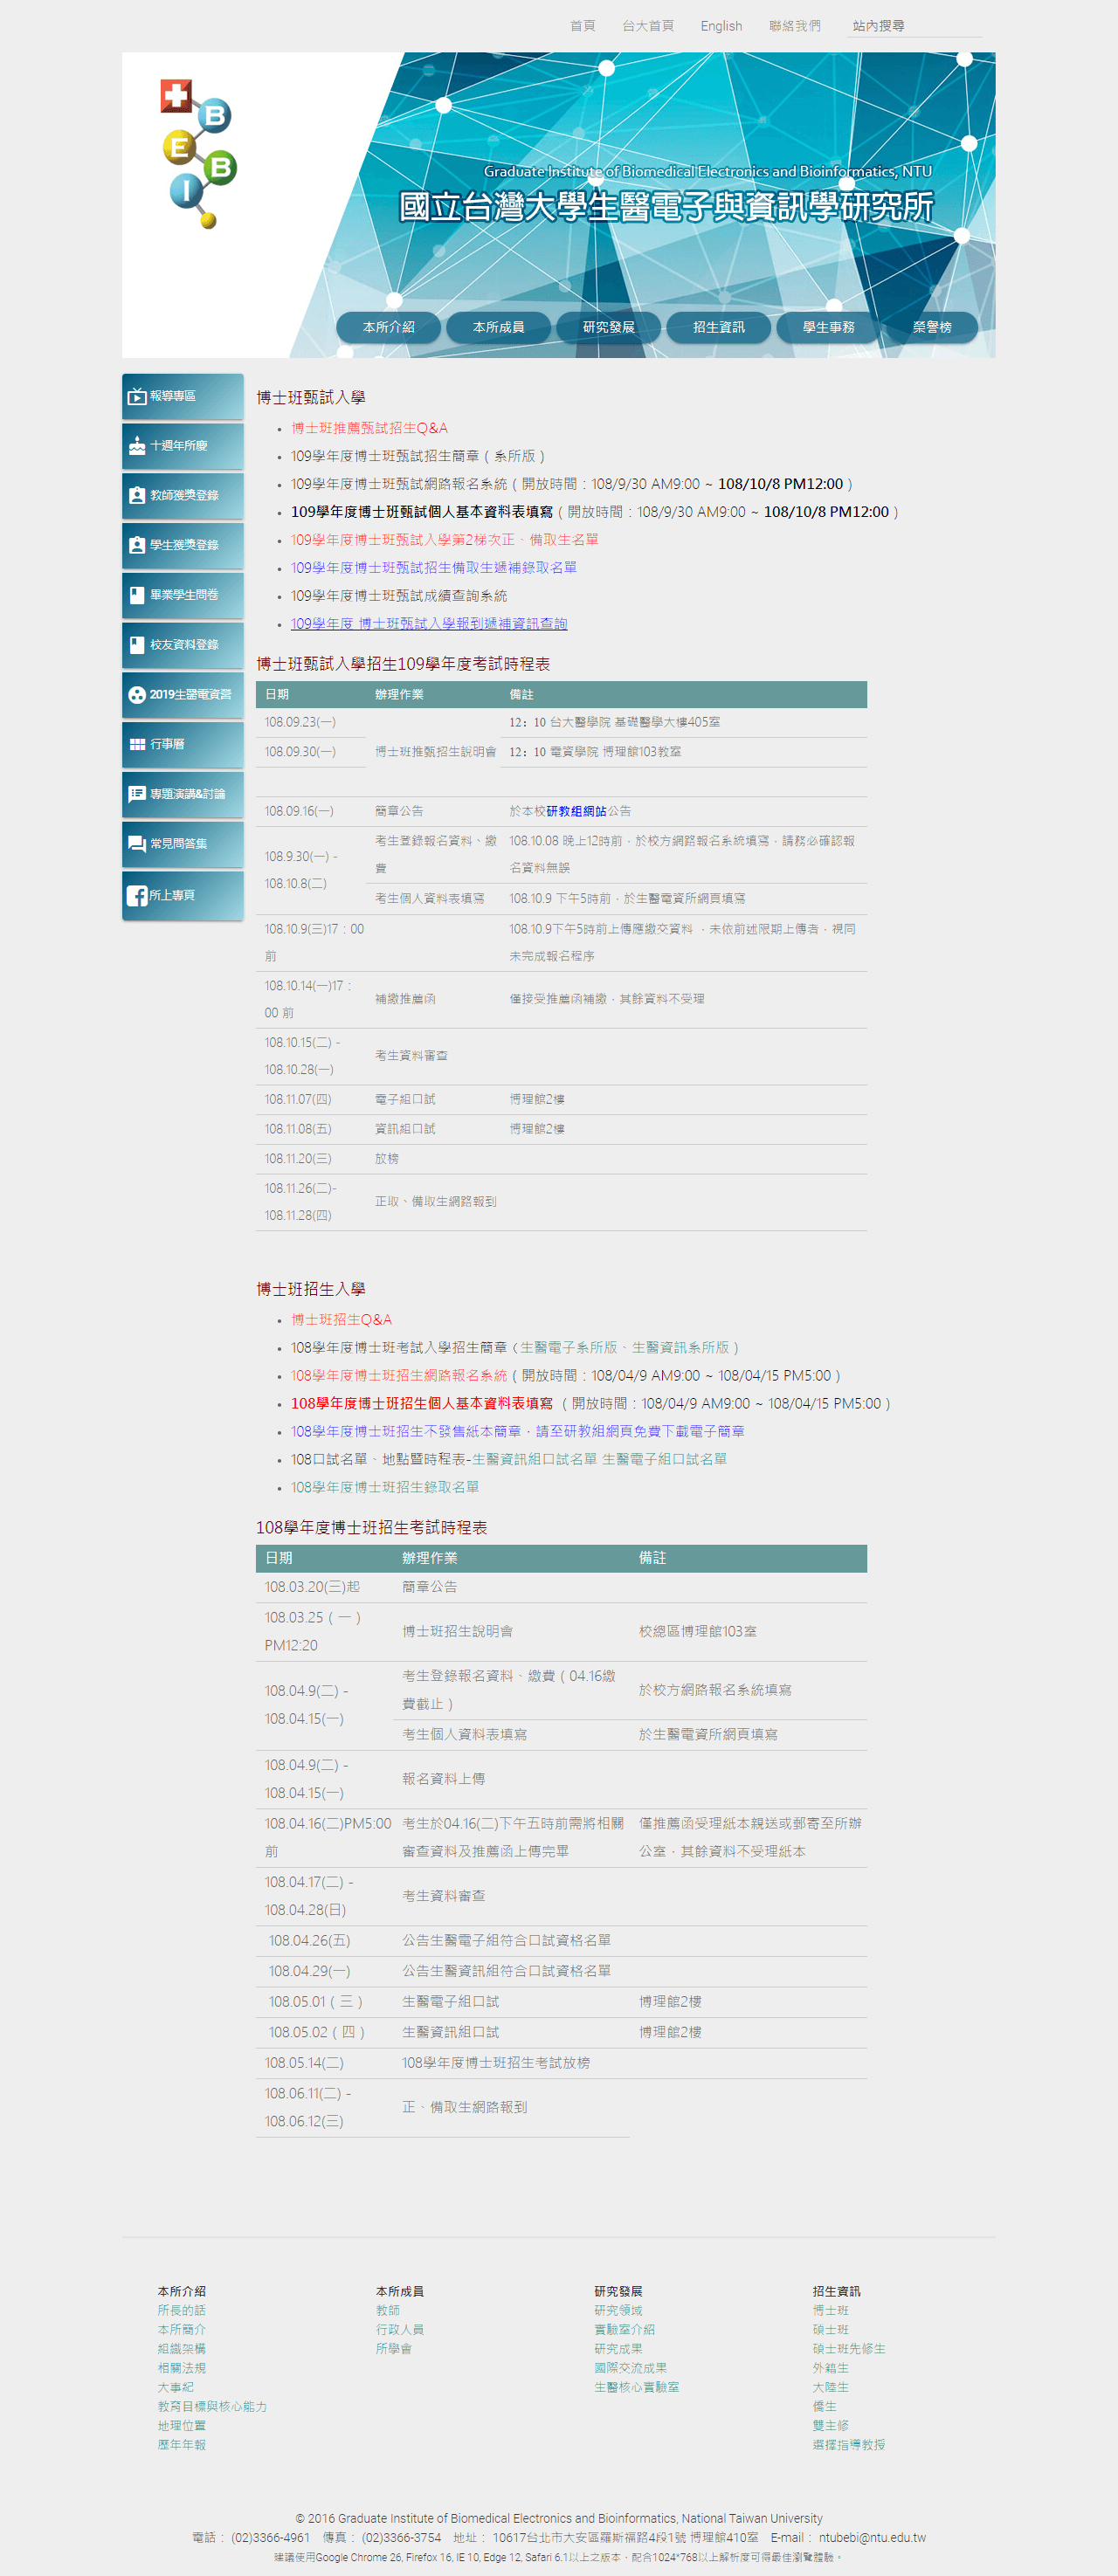The height and width of the screenshot is (2576, 1118).
Task: Click the 行事曆 calendar grid icon
Action: (136, 745)
